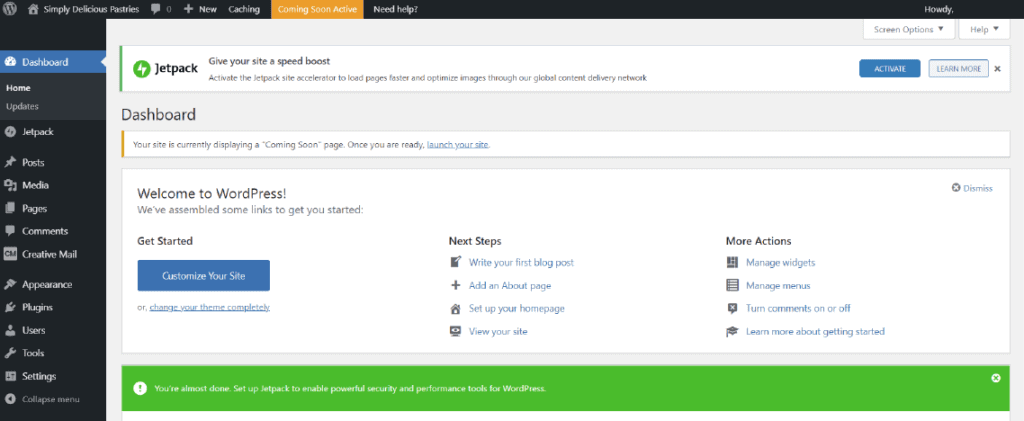Click the Collapse menu arrow icon

coord(10,399)
